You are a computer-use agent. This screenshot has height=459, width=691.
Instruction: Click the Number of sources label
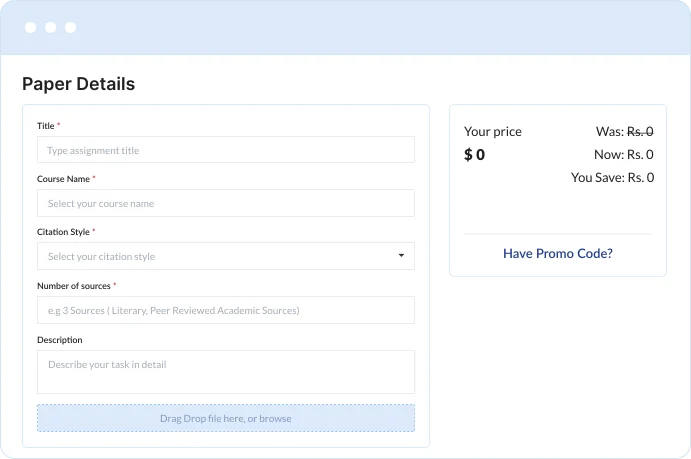tap(73, 286)
